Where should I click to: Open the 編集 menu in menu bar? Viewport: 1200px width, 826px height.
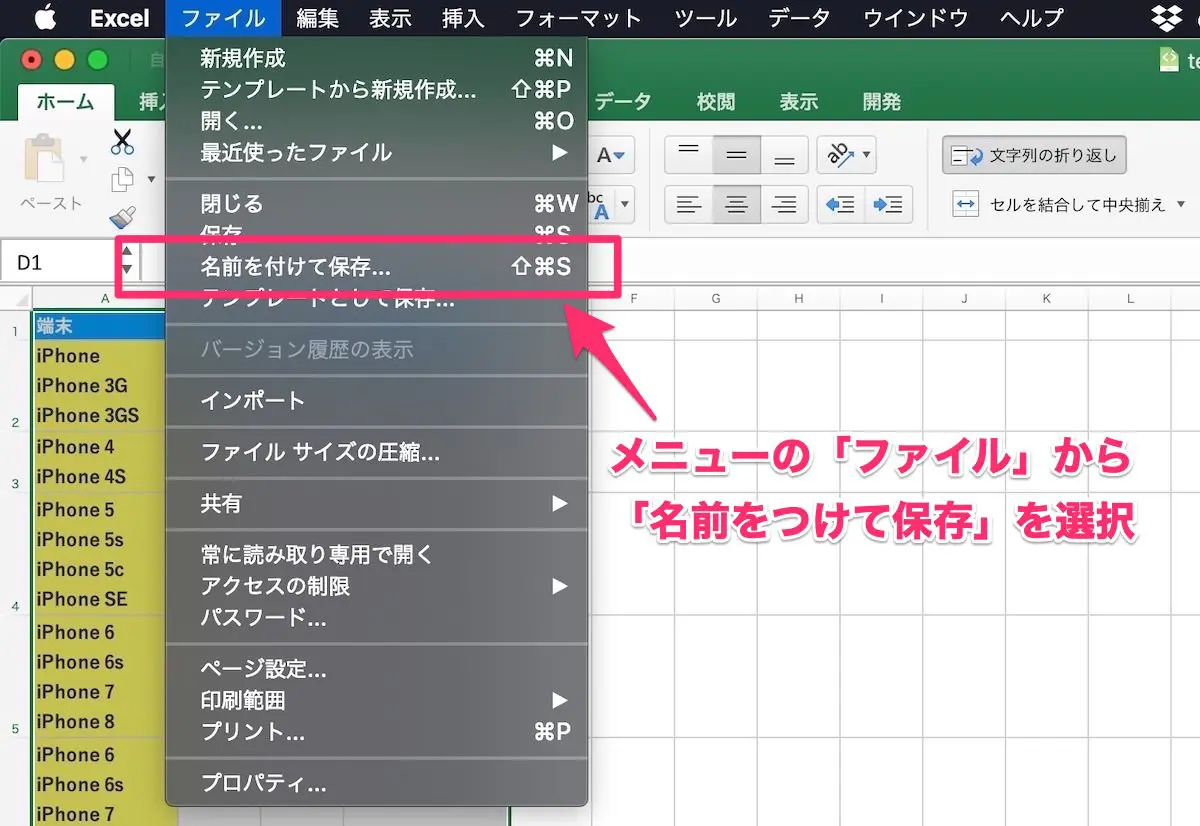(318, 18)
